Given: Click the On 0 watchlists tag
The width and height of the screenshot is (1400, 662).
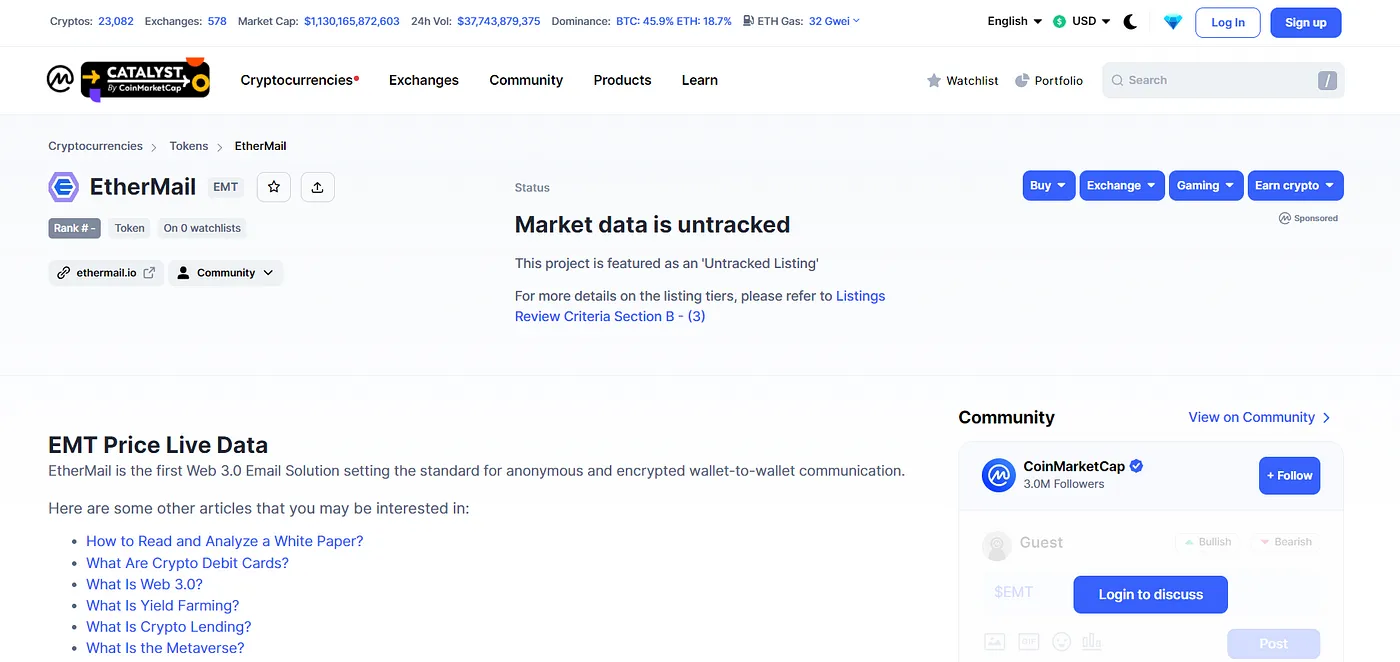Looking at the screenshot, I should click(x=202, y=228).
